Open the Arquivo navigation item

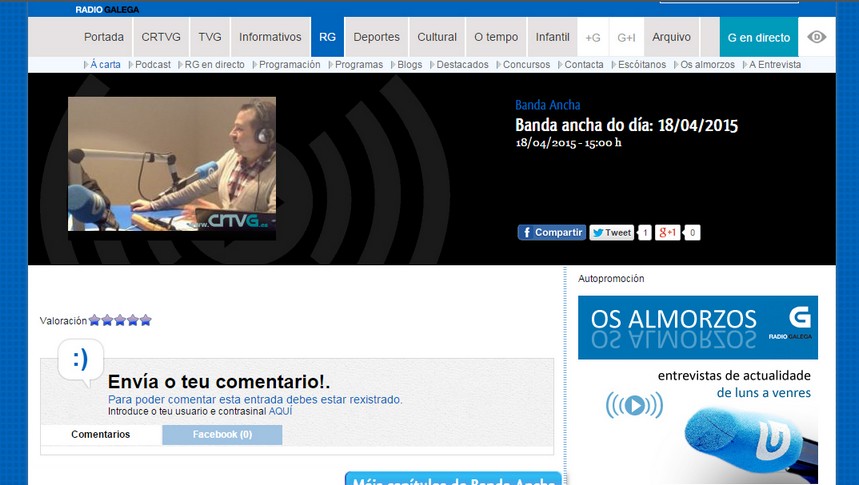[x=672, y=37]
